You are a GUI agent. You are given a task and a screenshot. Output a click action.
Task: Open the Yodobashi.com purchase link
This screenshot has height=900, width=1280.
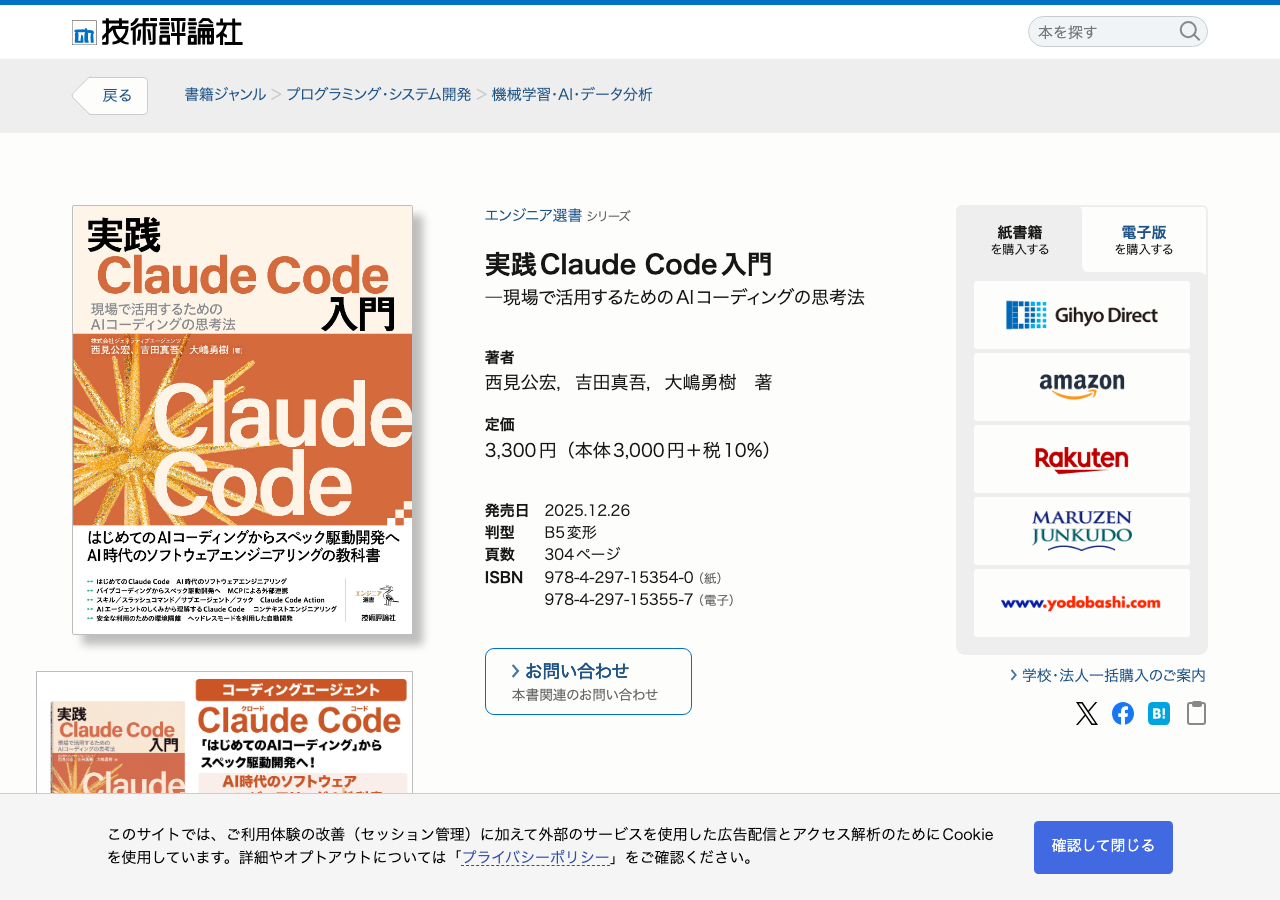click(1082, 603)
